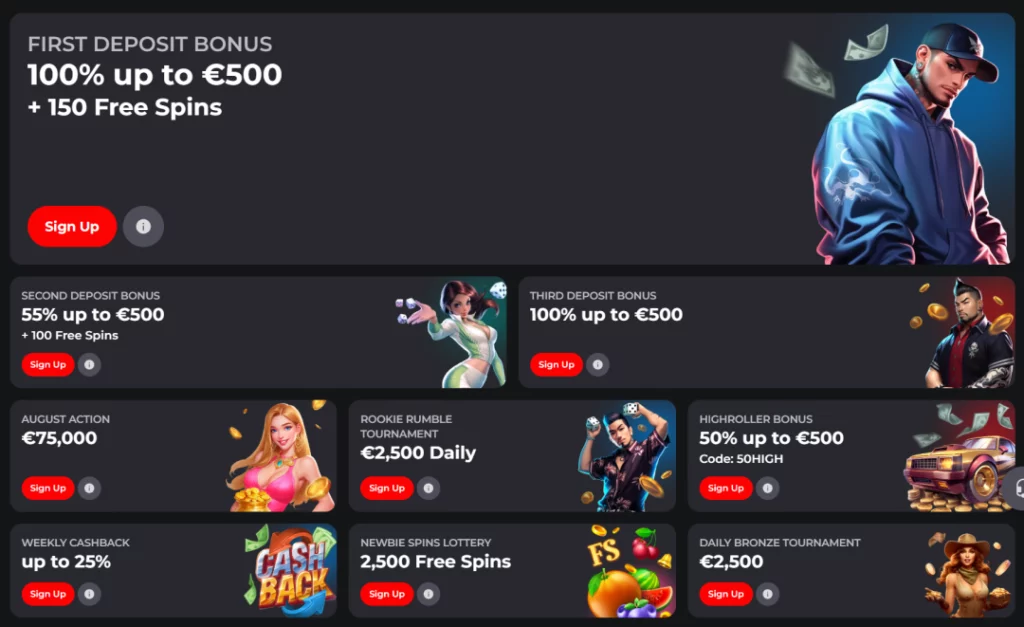View Weekly Cashback info icon
1024x627 pixels.
[89, 594]
